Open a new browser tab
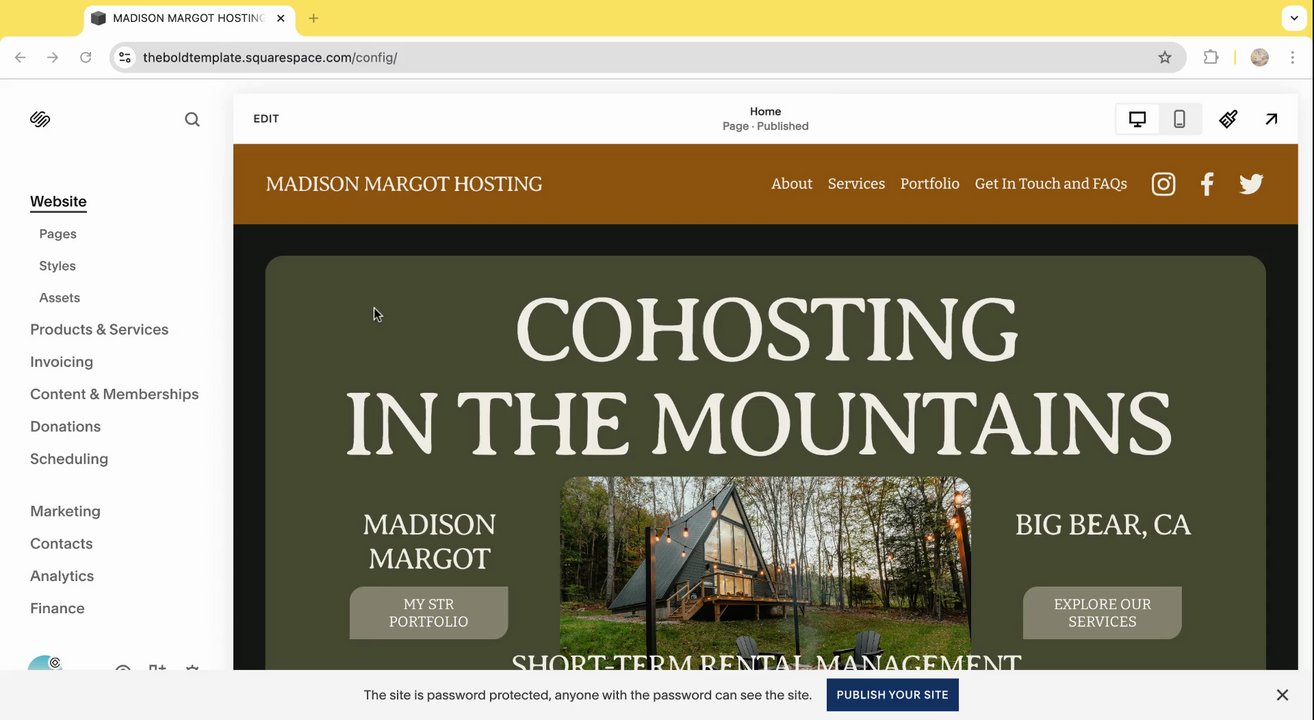This screenshot has height=720, width=1314. [x=314, y=18]
